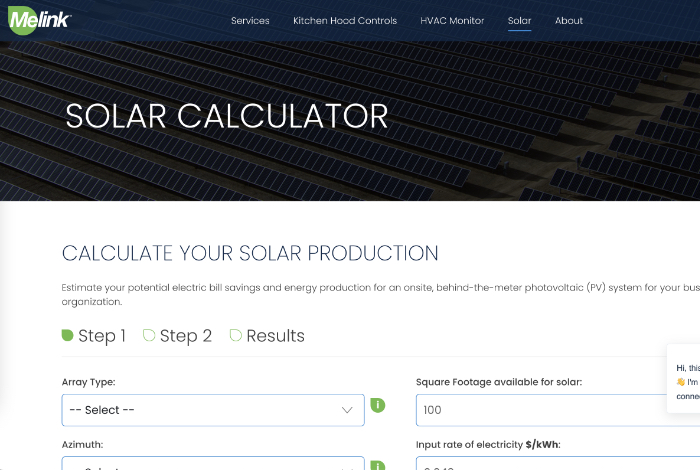This screenshot has width=700, height=470.
Task: Select the Solar navigation item
Action: point(519,21)
